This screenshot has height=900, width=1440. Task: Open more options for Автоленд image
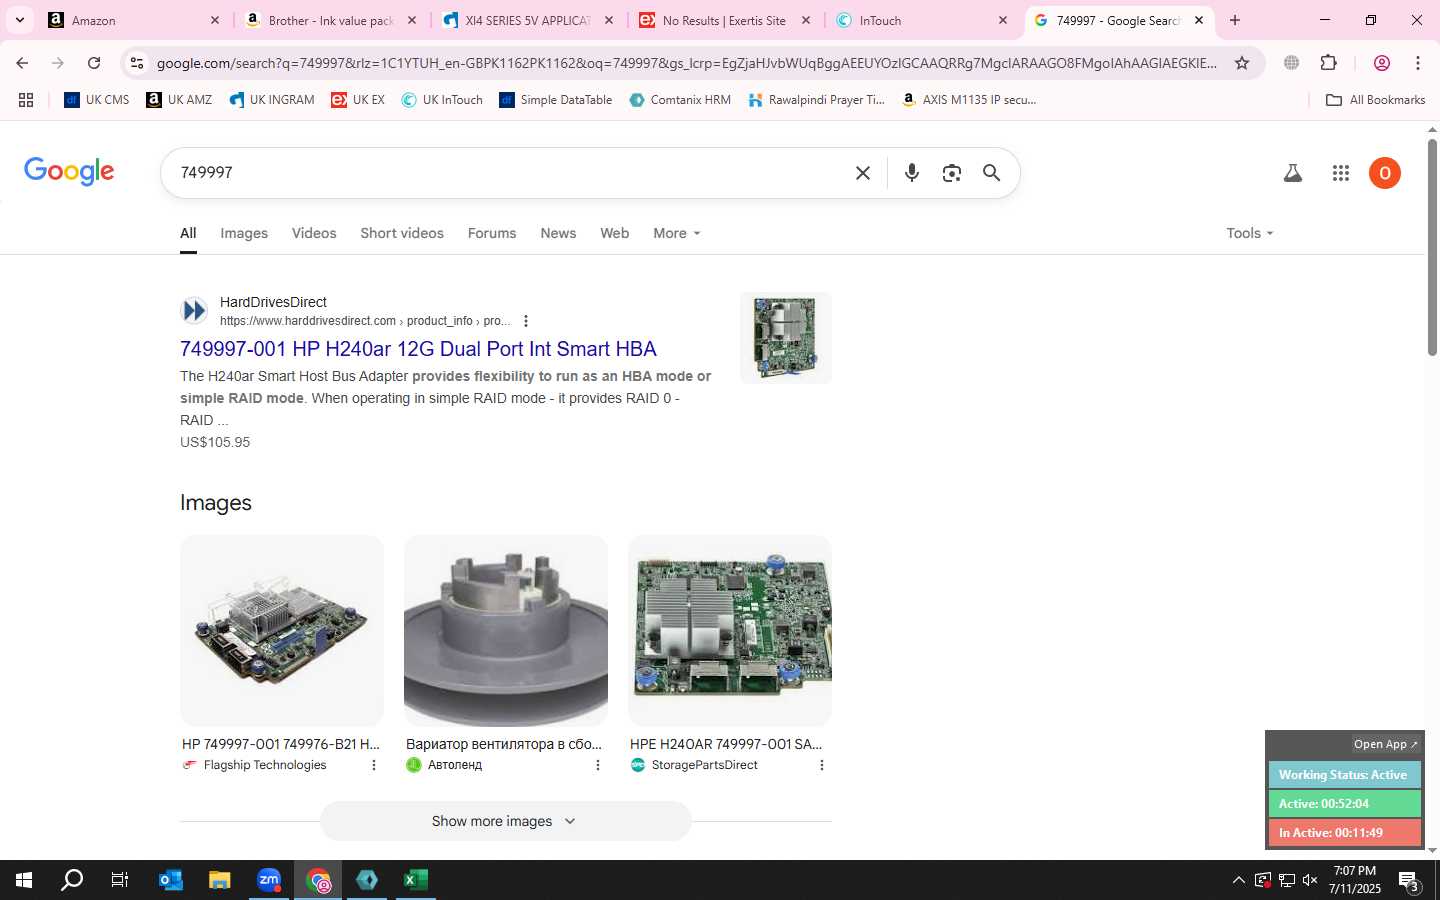tap(598, 765)
